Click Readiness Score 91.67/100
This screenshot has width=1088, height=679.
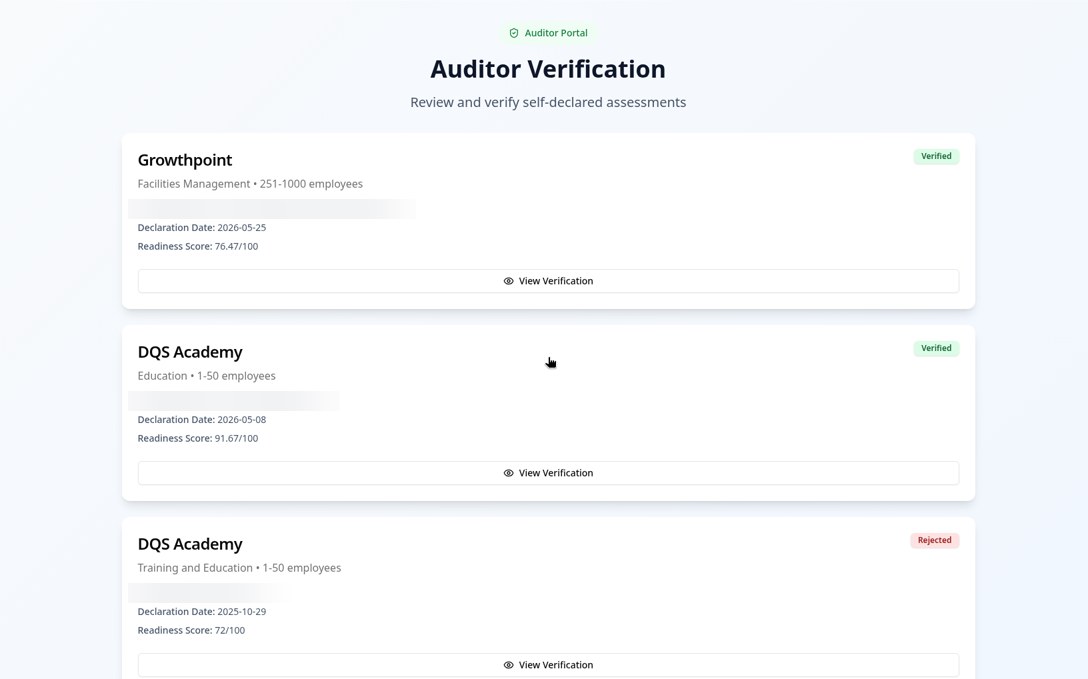197,438
